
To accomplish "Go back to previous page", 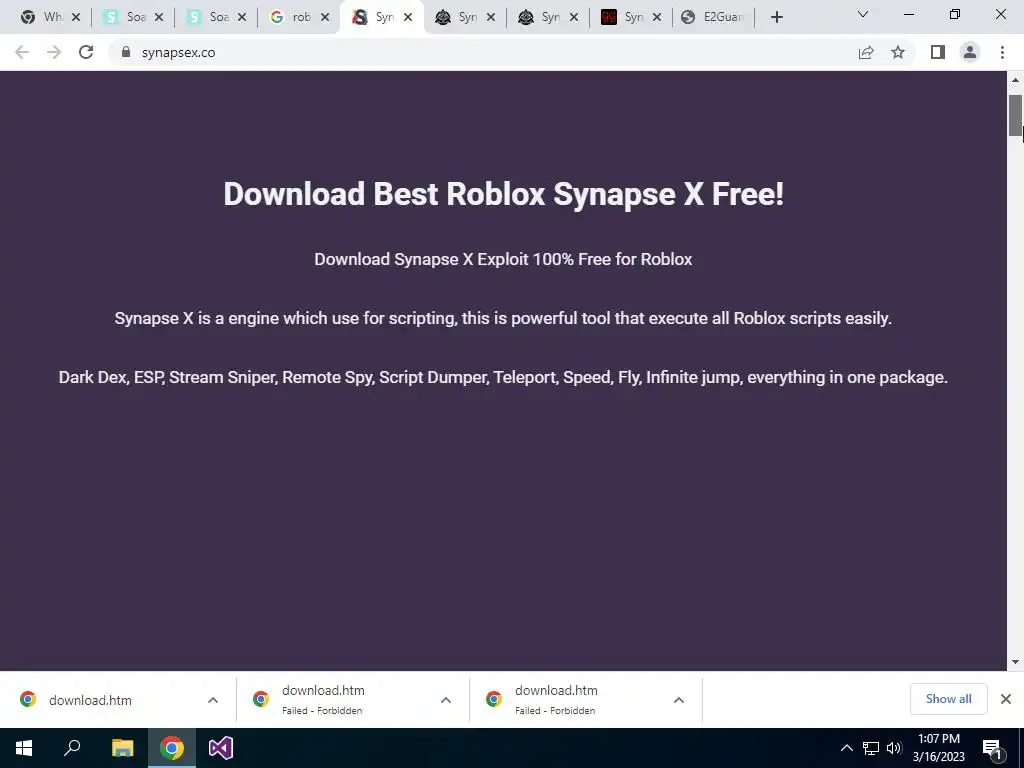I will [x=22, y=52].
